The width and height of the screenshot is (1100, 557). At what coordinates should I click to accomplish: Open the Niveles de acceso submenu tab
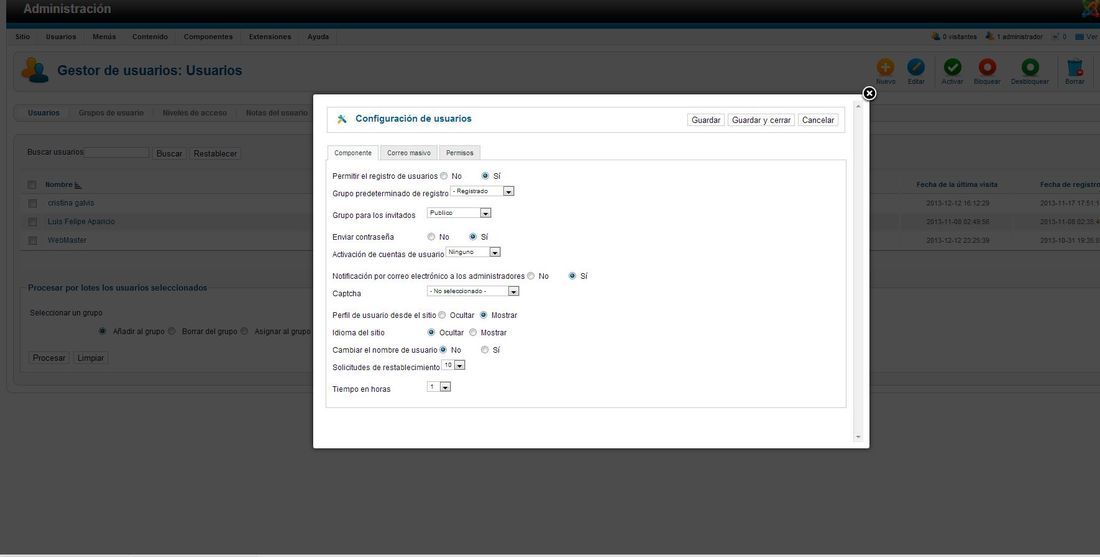click(x=194, y=113)
